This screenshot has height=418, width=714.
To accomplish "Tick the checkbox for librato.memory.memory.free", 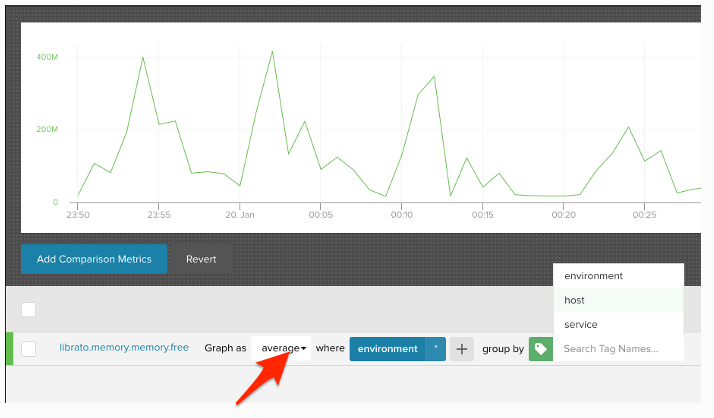I will click(x=29, y=349).
